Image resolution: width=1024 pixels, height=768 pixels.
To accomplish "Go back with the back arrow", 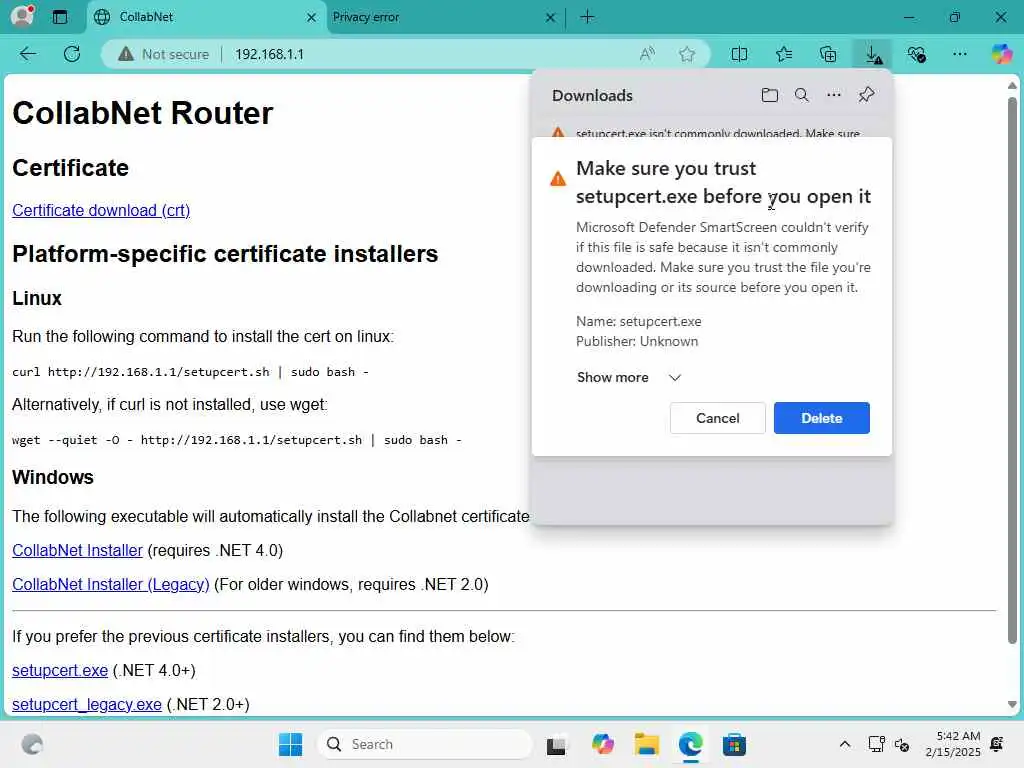I will (x=27, y=54).
